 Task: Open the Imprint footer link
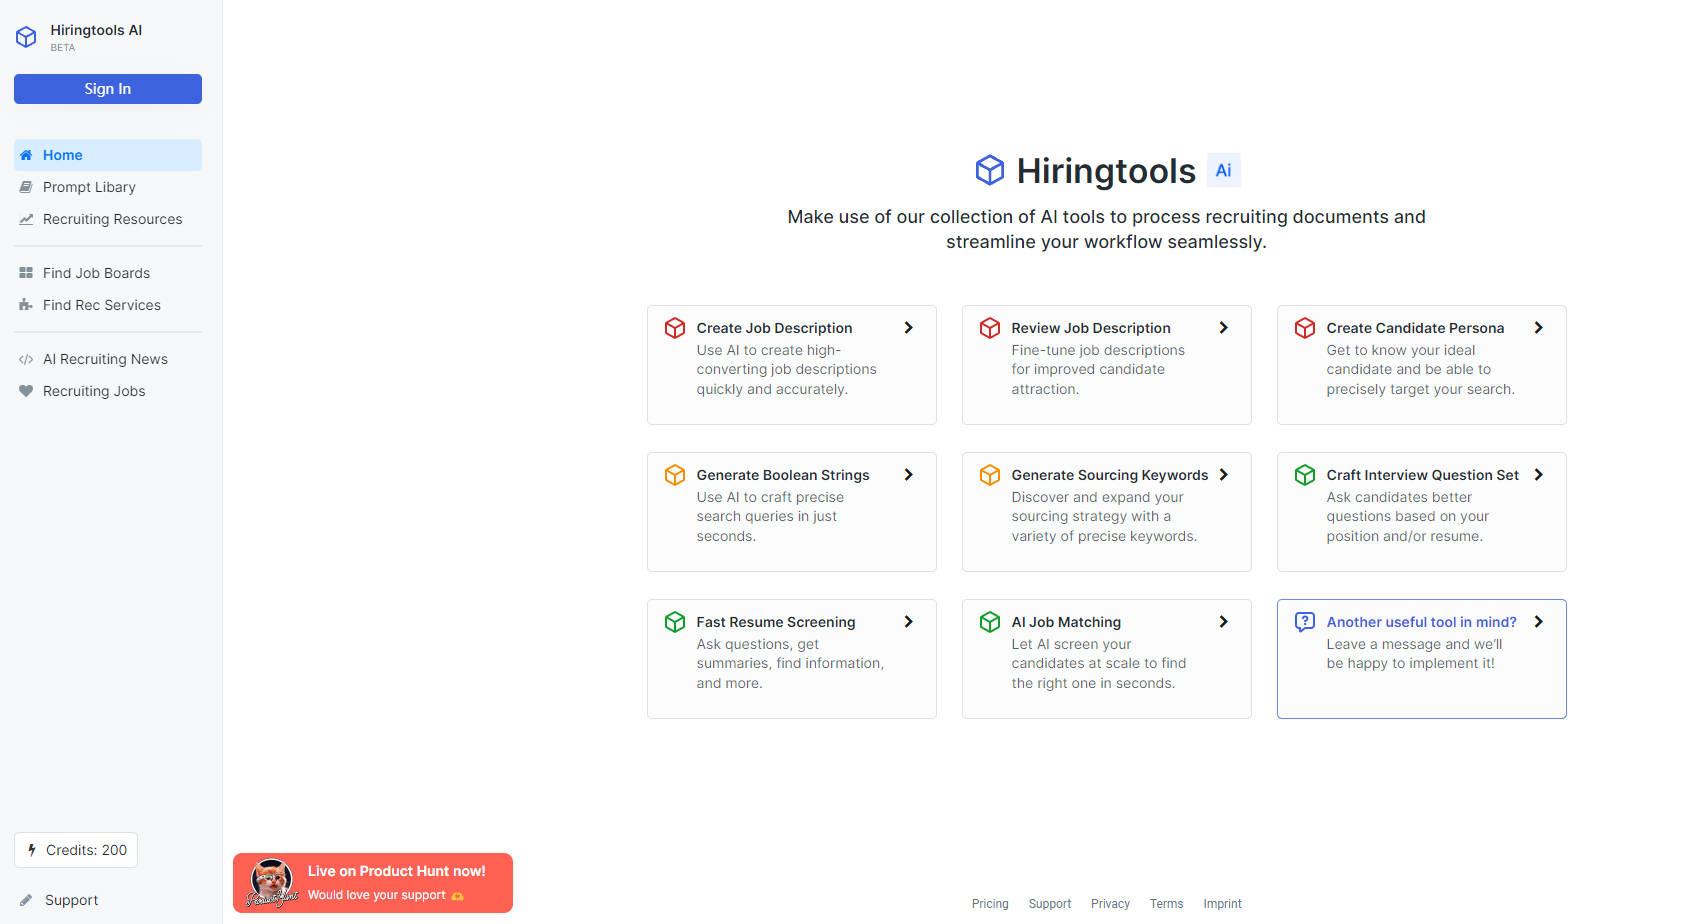[1222, 904]
